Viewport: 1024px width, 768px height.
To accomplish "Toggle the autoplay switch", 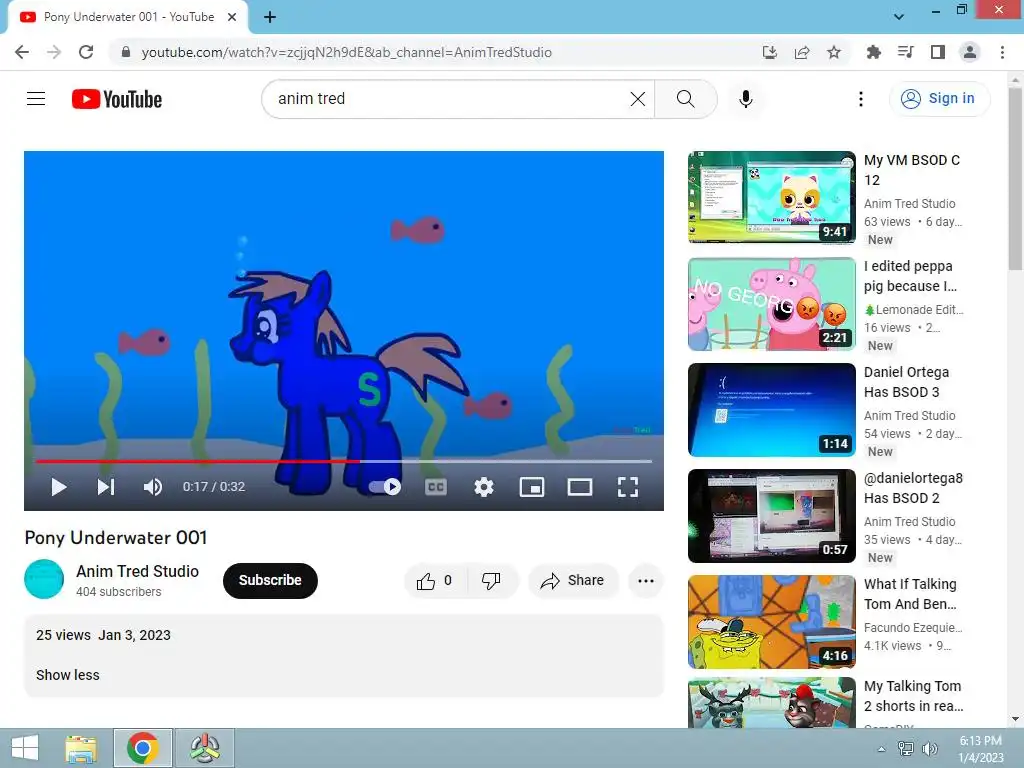I will click(385, 487).
